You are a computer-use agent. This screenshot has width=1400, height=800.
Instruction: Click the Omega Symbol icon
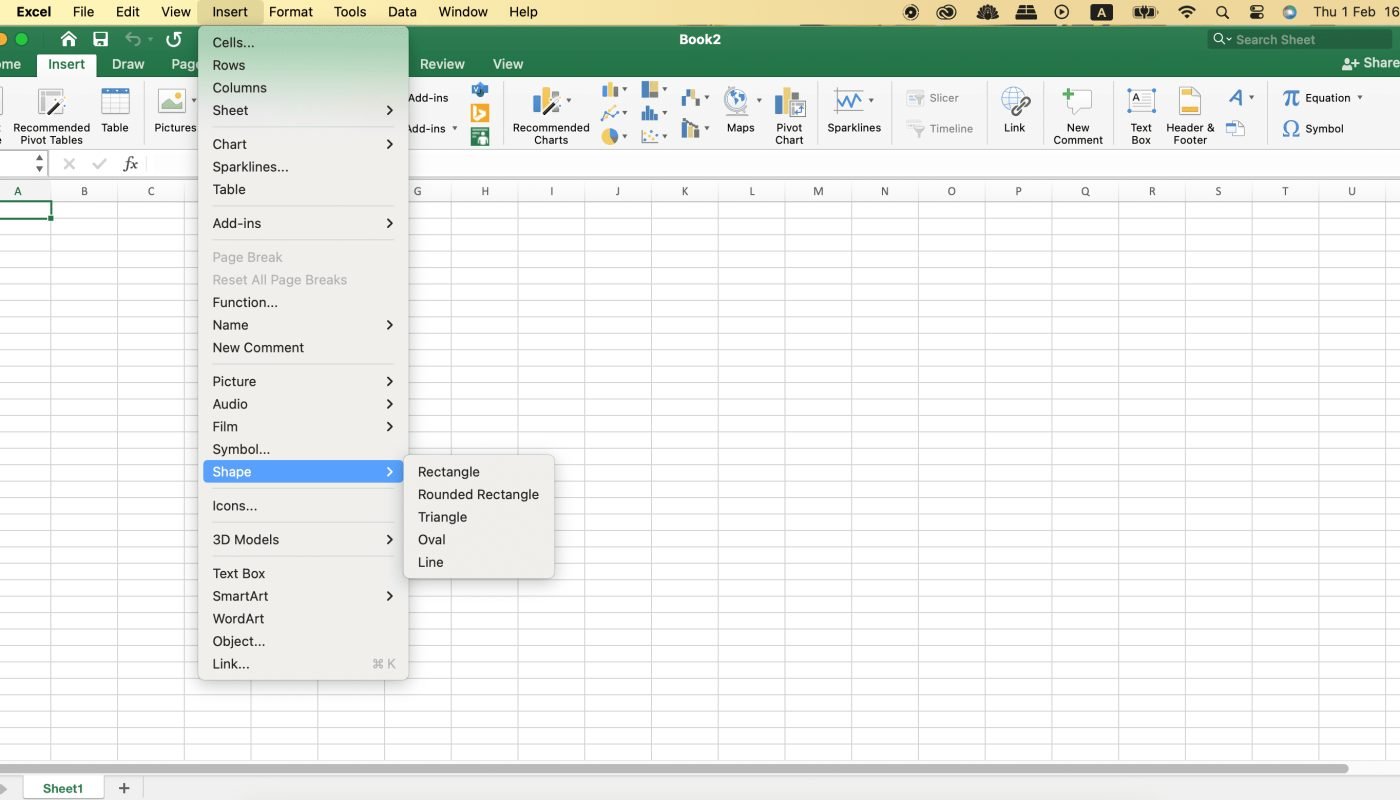(x=1291, y=128)
